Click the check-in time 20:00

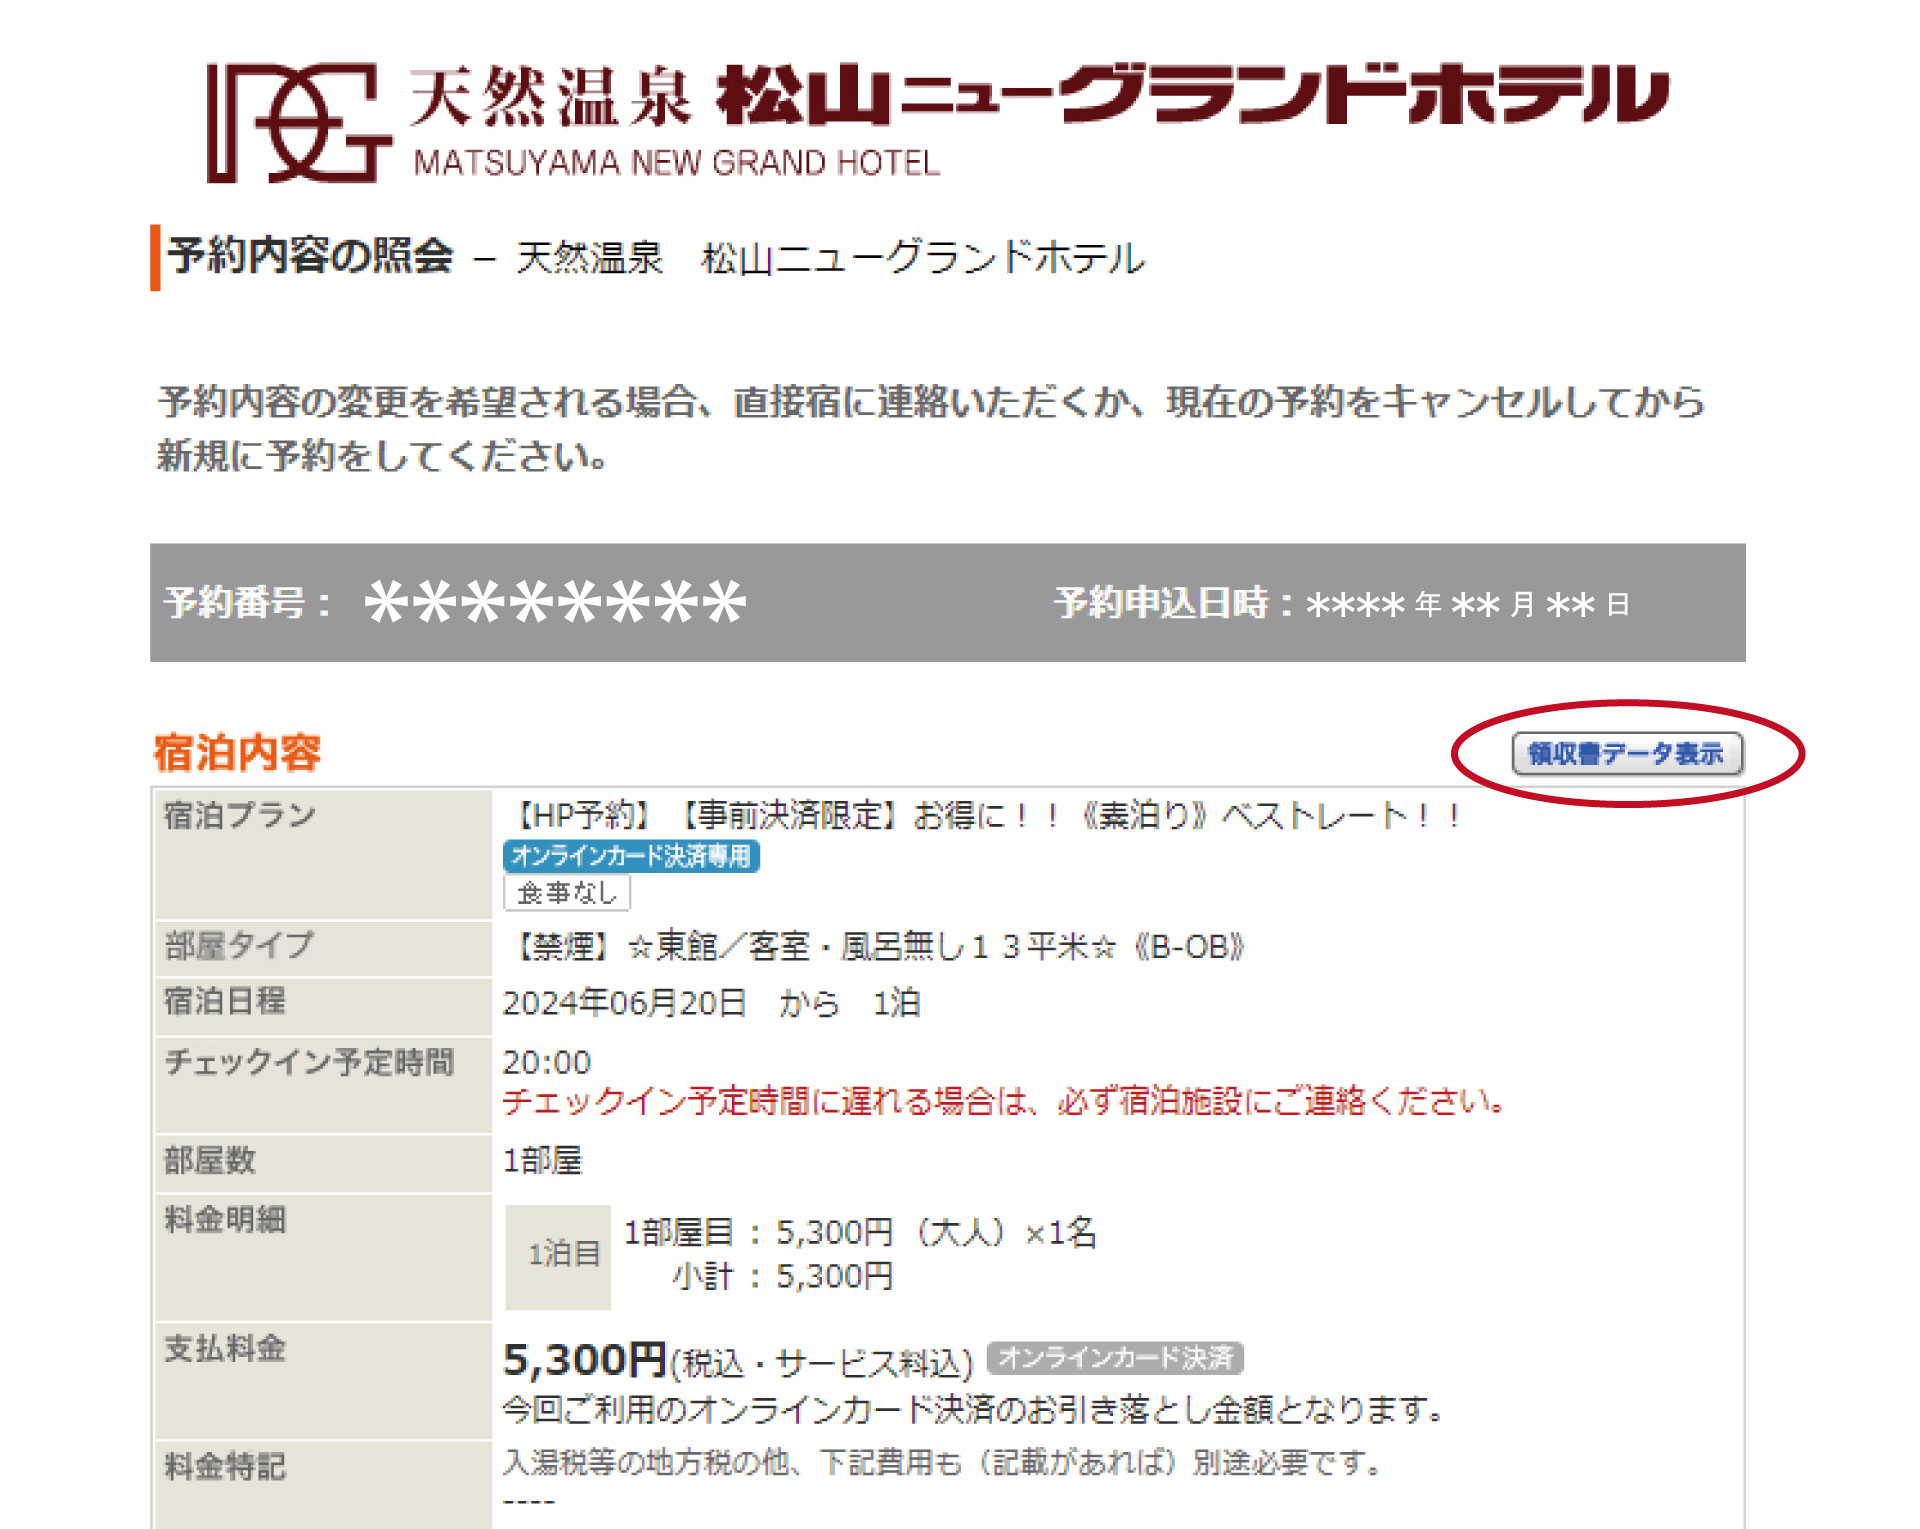coord(546,1062)
